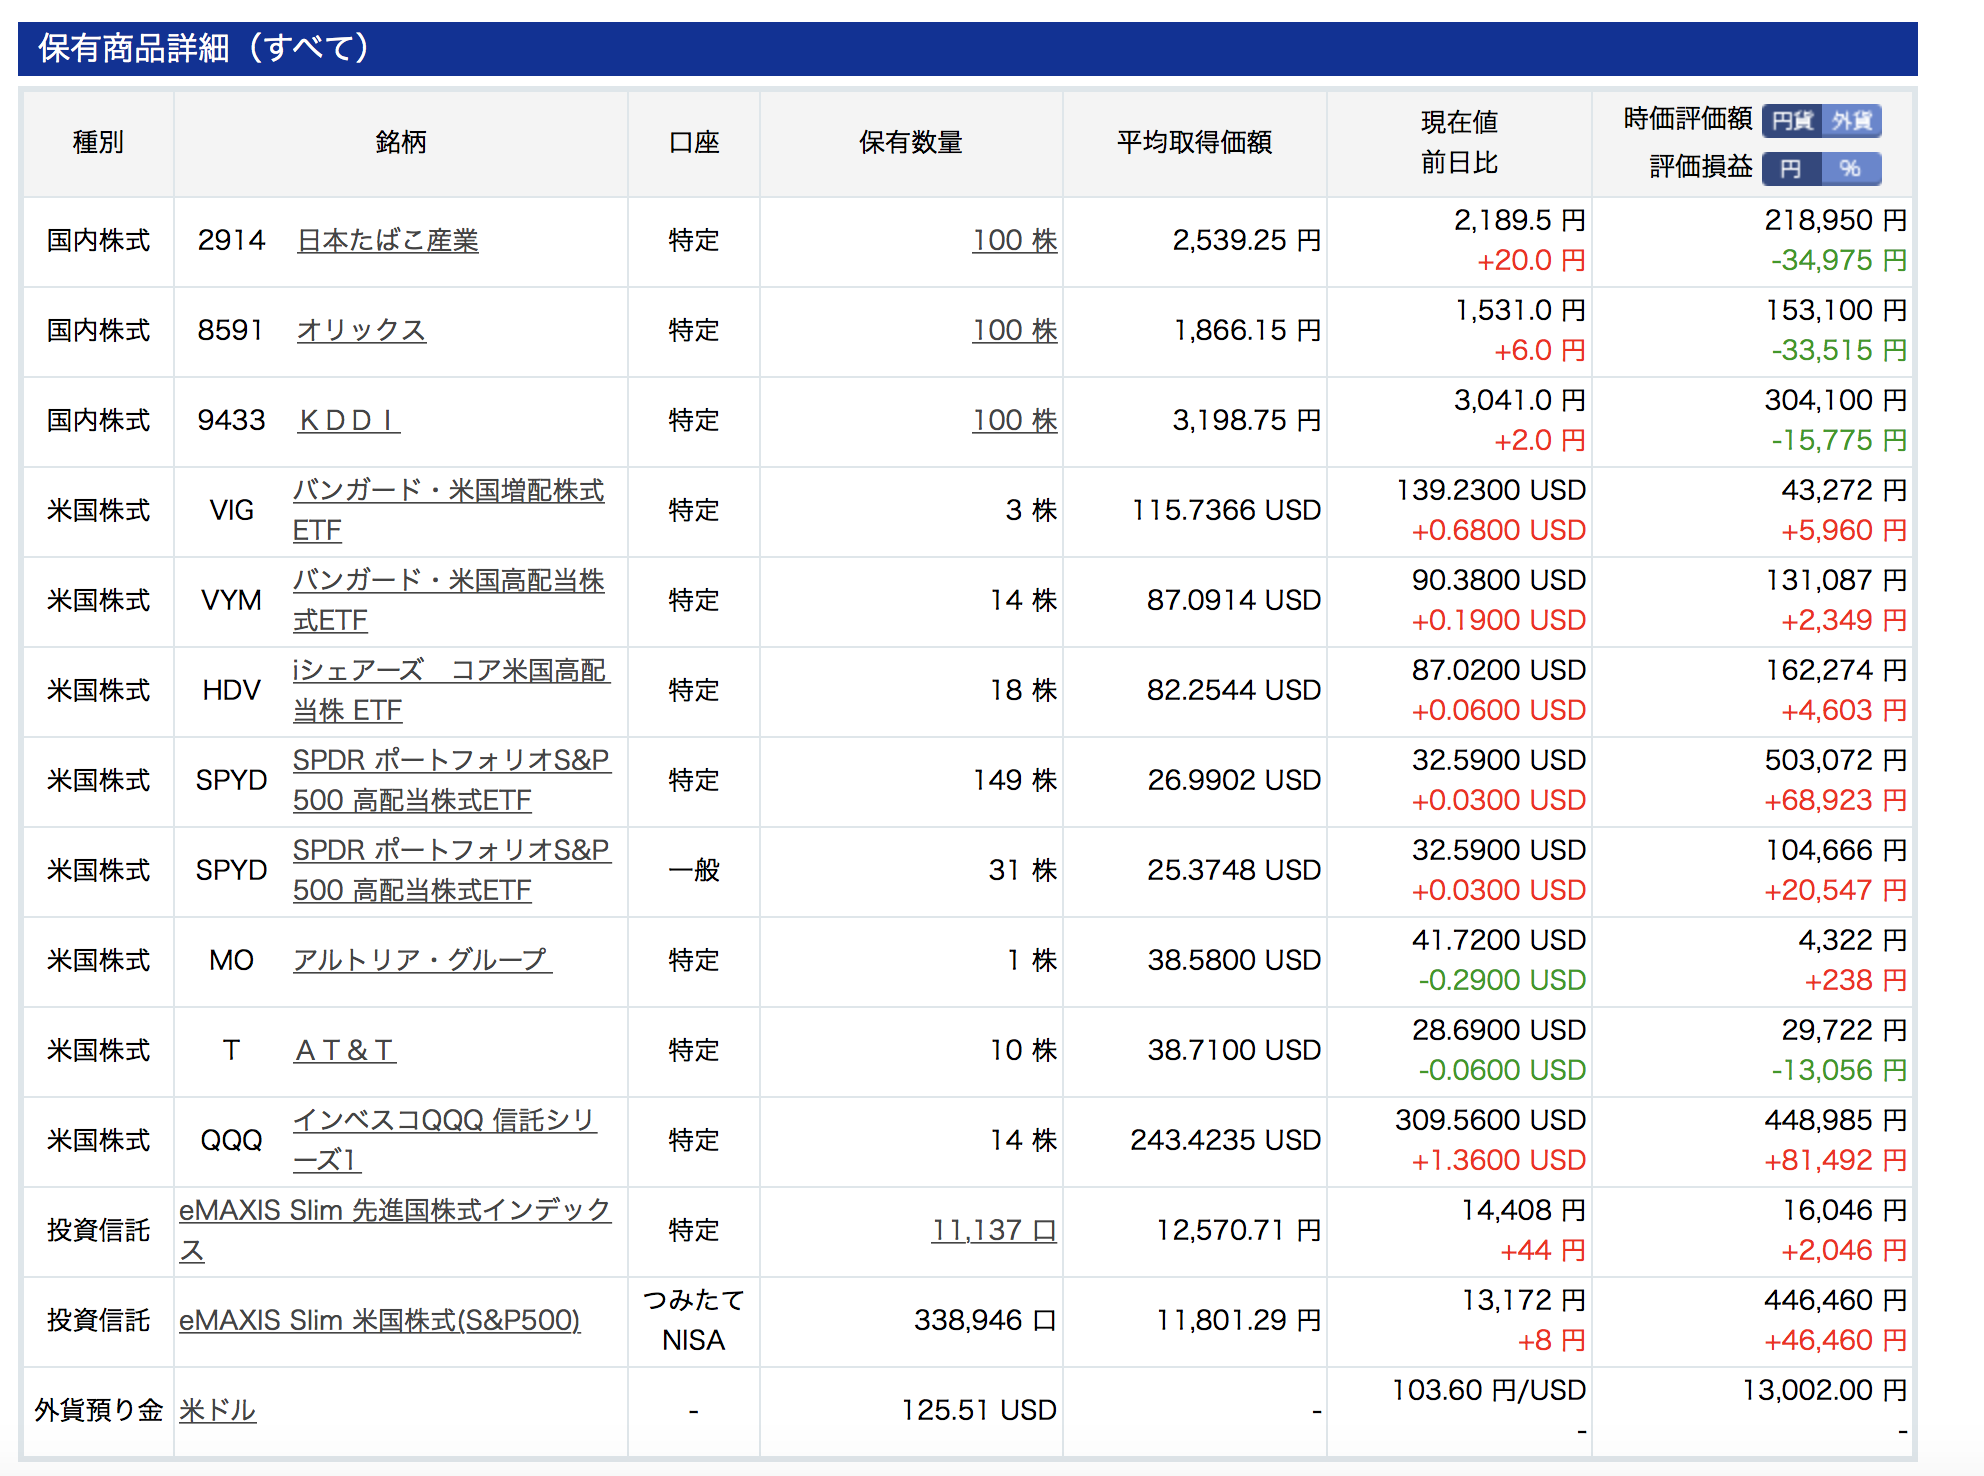Select ticker code 2914

coord(231,241)
